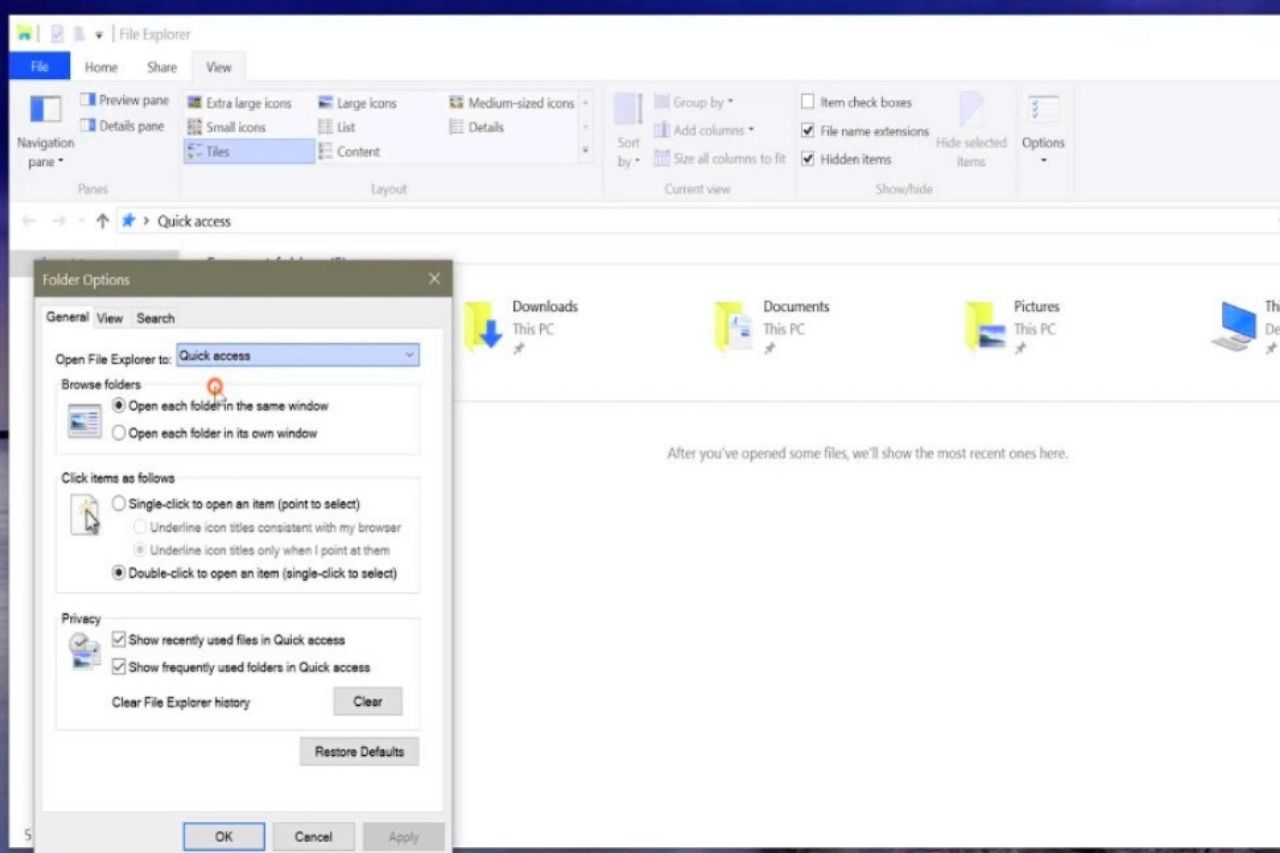Select Single-click to open an item
The height and width of the screenshot is (853, 1280).
(119, 504)
